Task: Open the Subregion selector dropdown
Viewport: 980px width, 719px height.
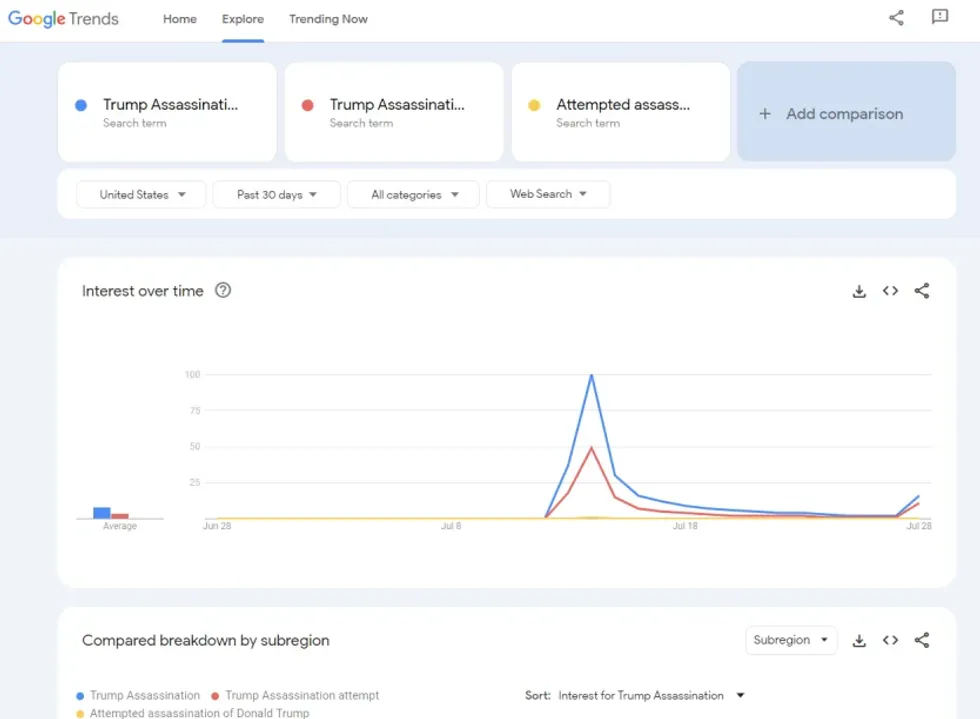Action: pyautogui.click(x=791, y=640)
